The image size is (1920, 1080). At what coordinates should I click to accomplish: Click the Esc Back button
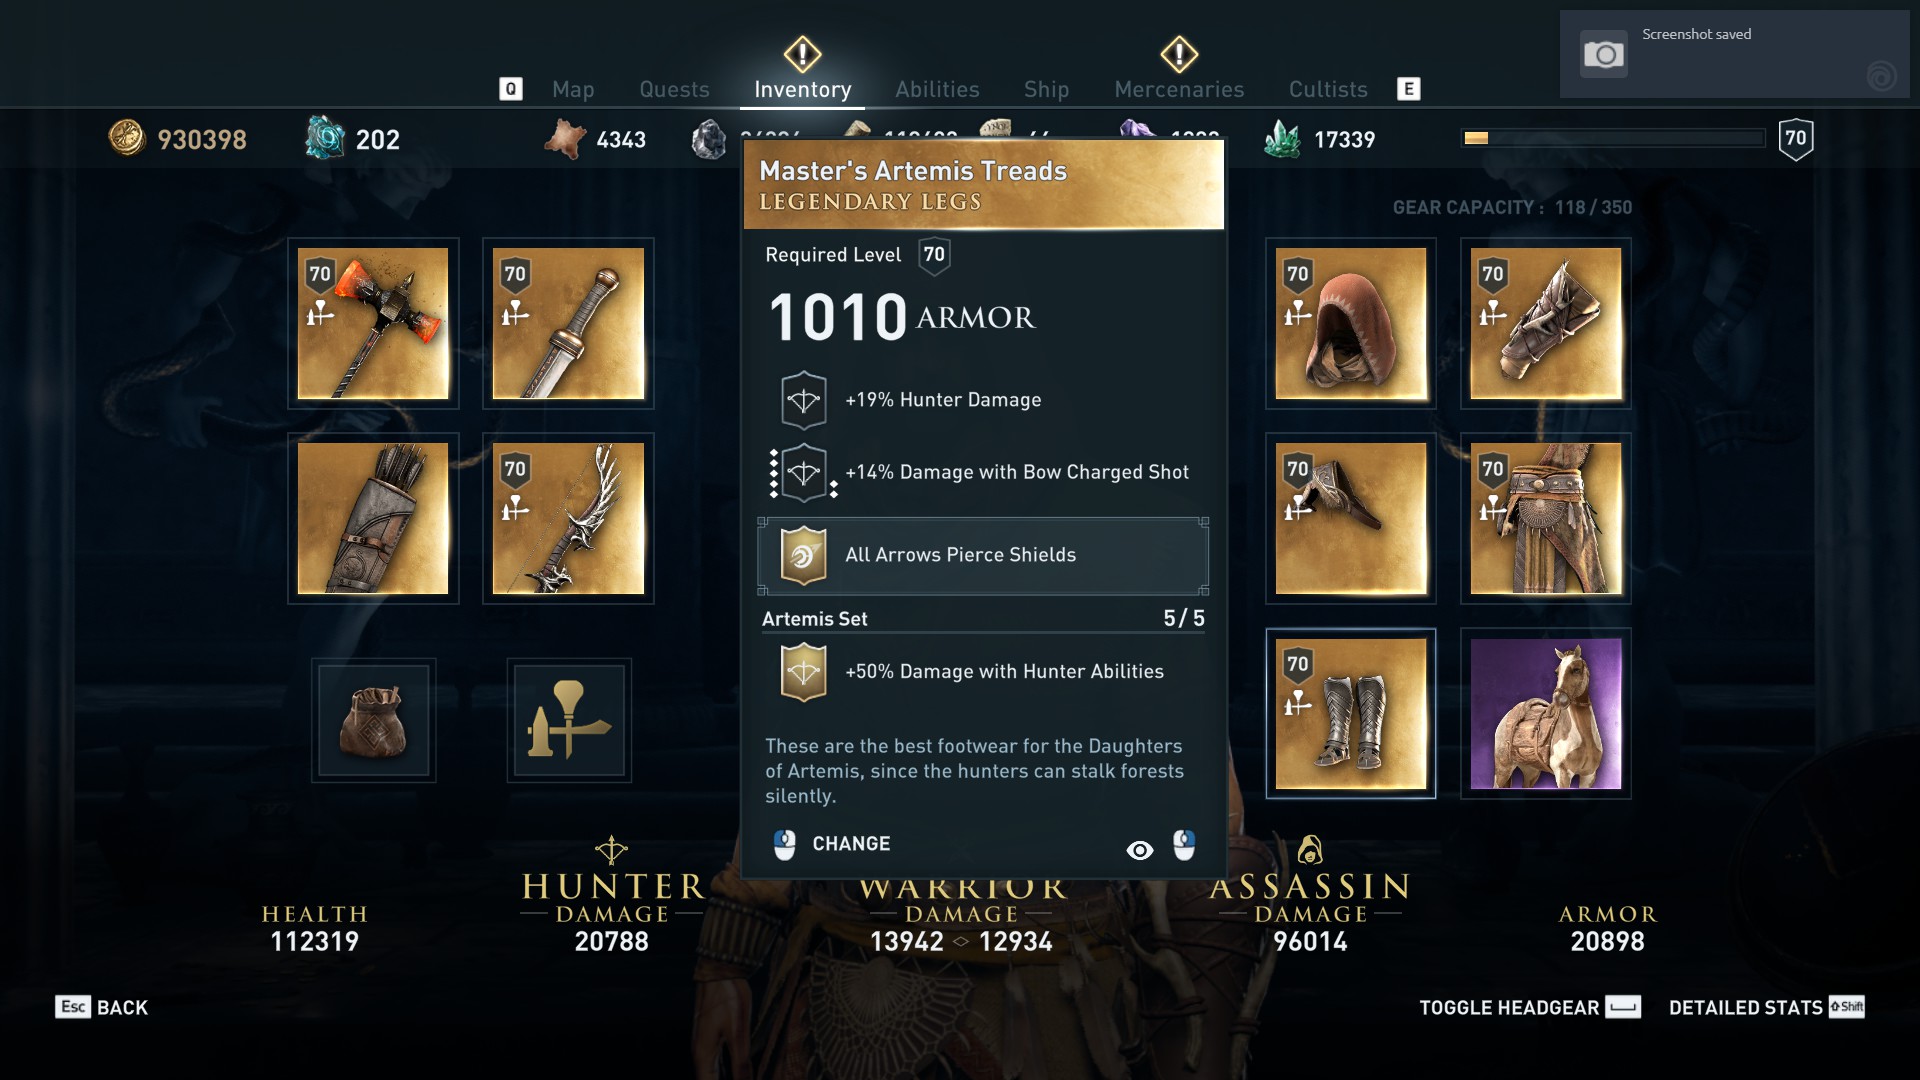tap(102, 1007)
